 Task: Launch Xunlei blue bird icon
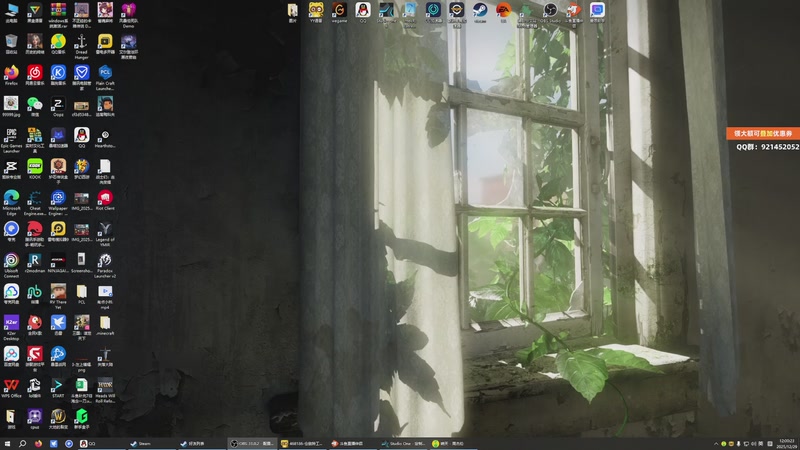click(x=58, y=325)
